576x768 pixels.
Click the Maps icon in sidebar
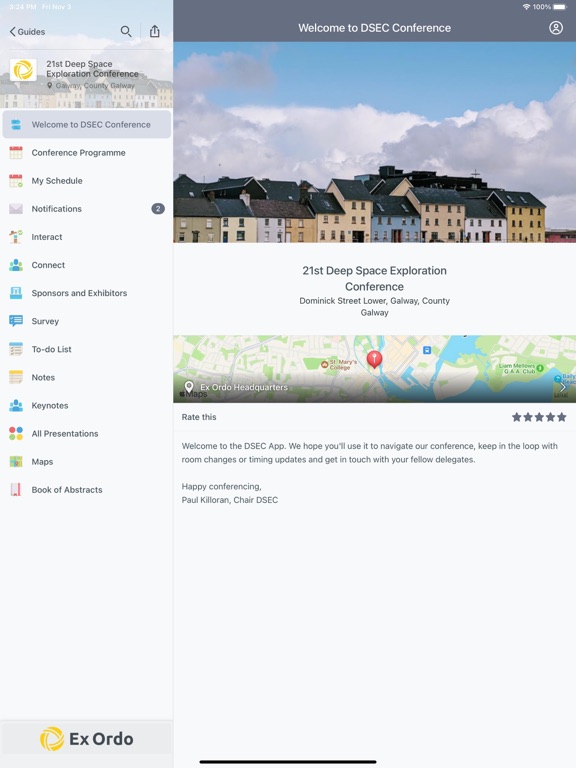coord(16,461)
